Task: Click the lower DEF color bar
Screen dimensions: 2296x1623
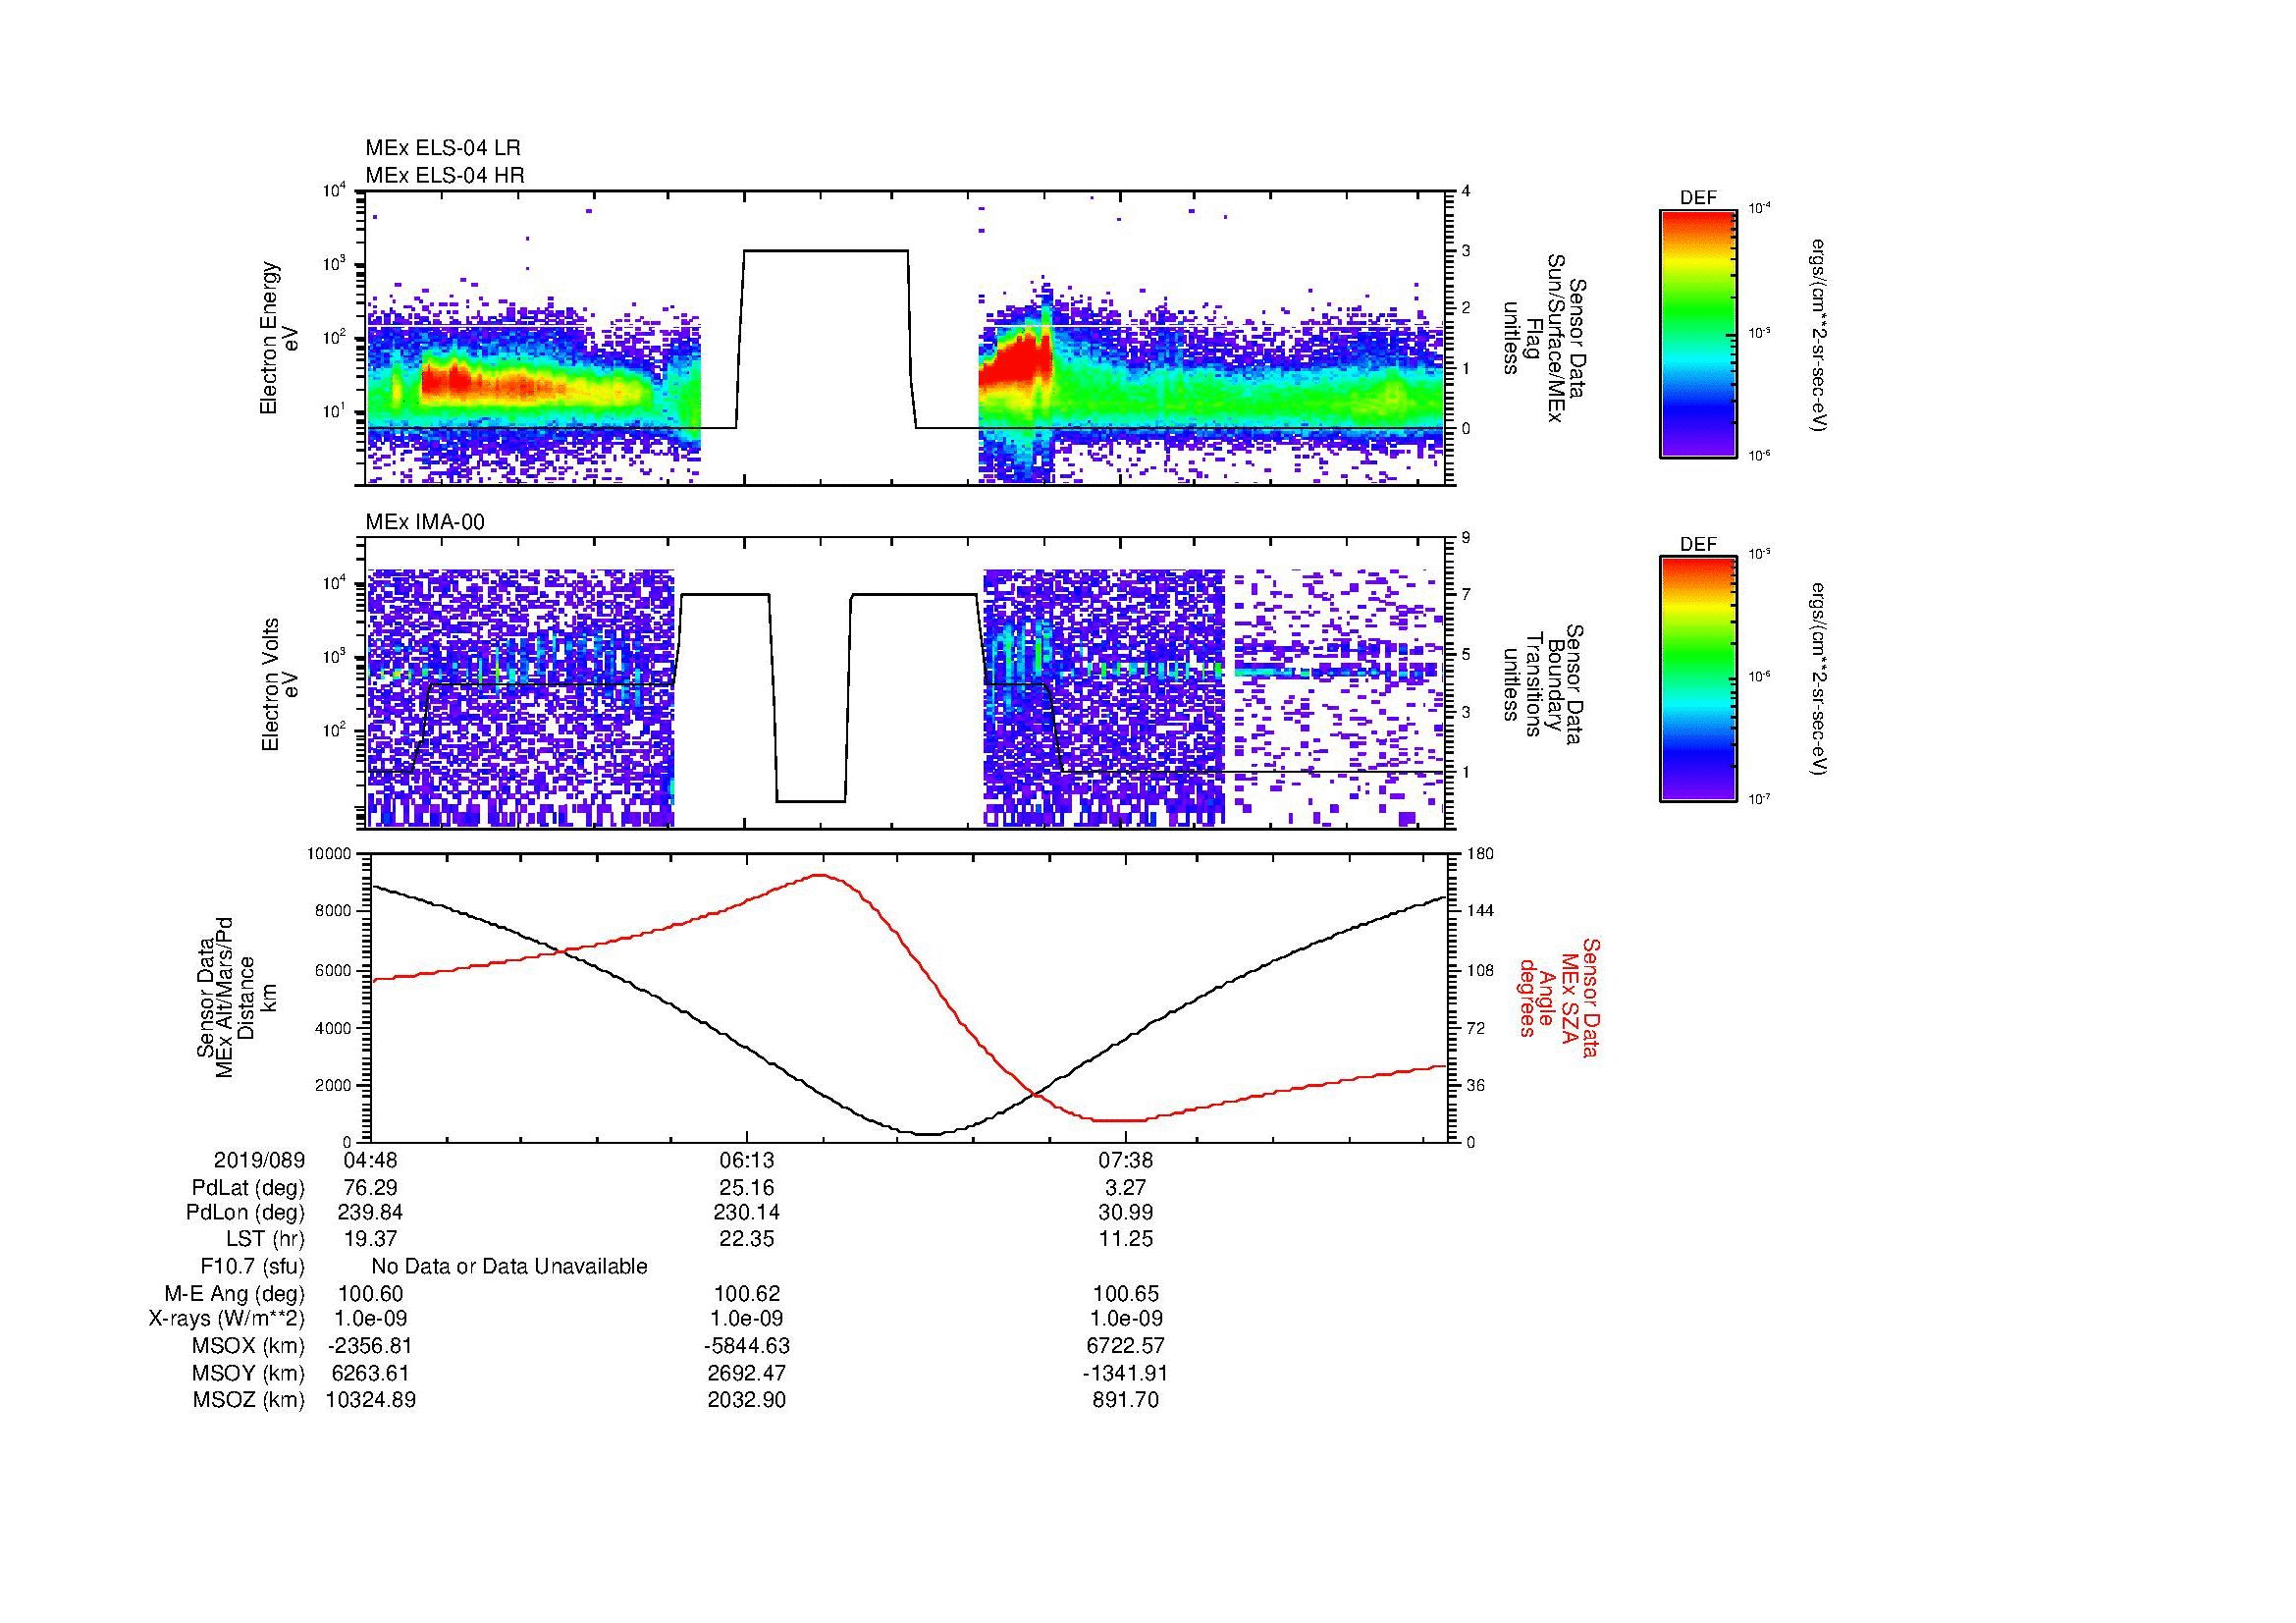Action: point(1698,680)
